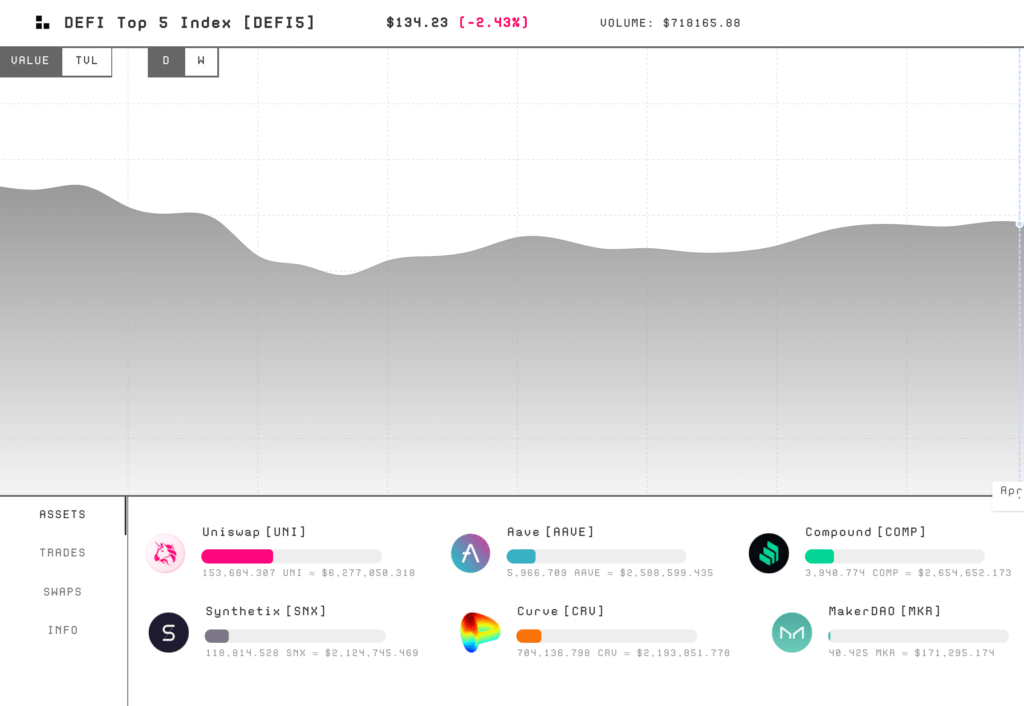Click the Compound token icon
The image size is (1024, 706).
click(x=769, y=553)
